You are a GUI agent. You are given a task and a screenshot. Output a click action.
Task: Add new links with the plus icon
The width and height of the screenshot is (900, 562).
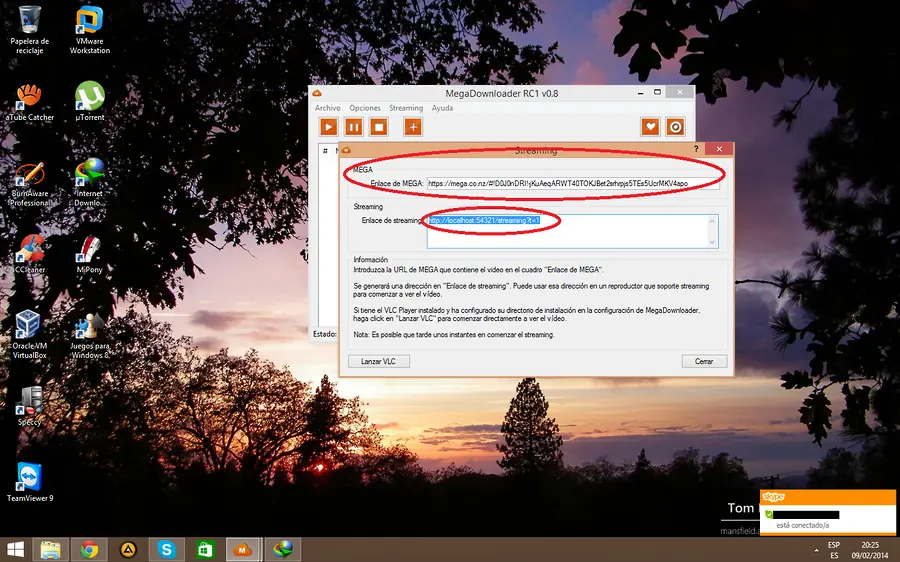tap(413, 127)
